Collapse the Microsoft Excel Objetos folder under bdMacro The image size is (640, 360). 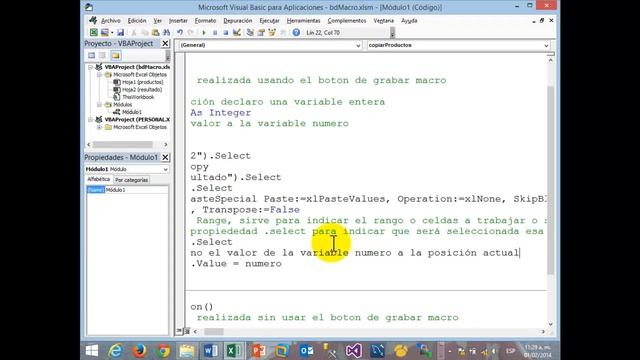point(99,75)
